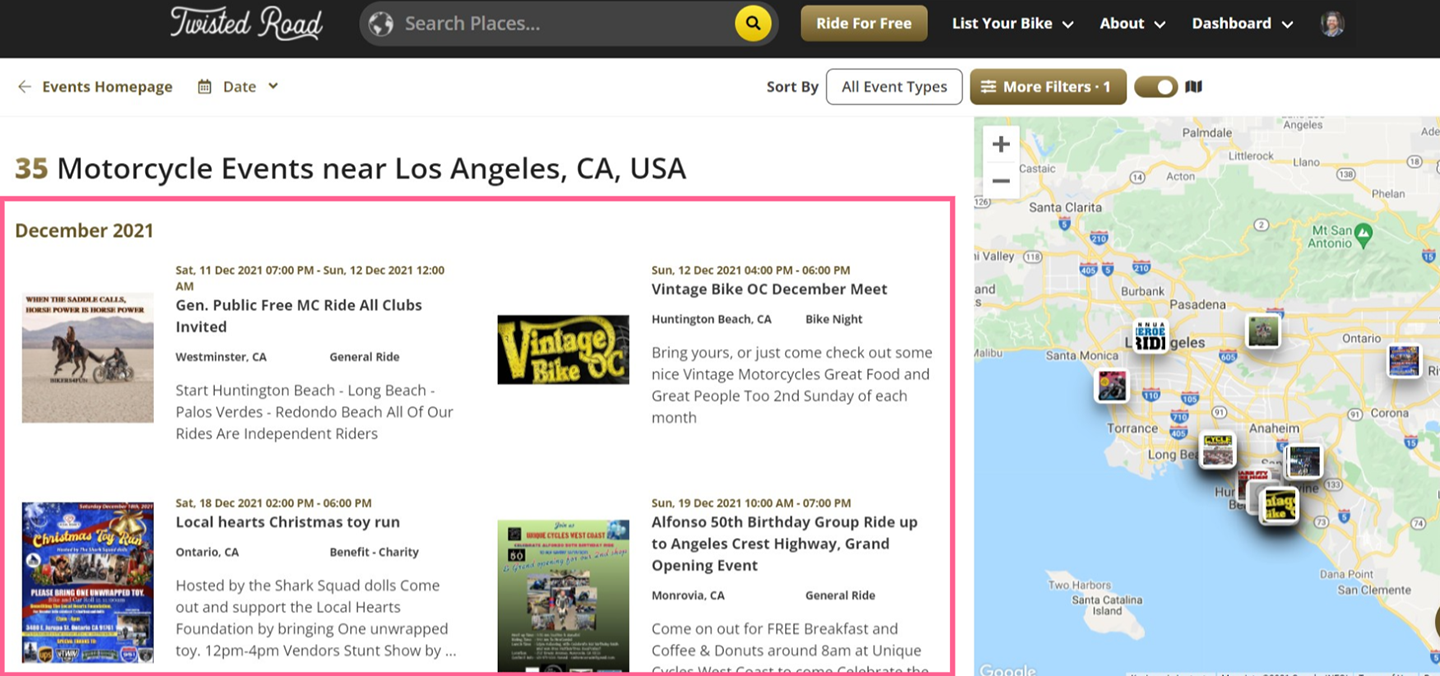The image size is (1440, 676).
Task: Open the All Event Types dropdown
Action: (894, 87)
